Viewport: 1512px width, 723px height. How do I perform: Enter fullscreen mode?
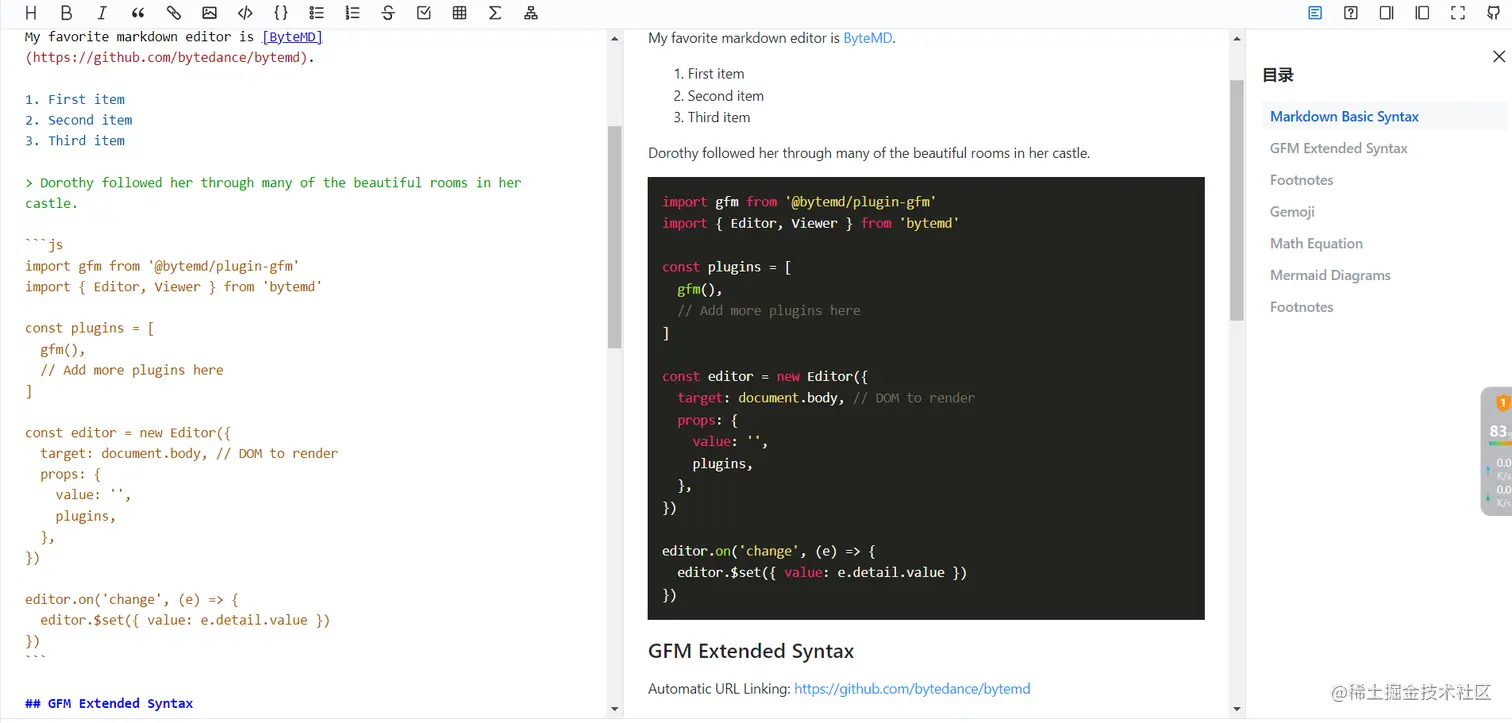click(1458, 13)
